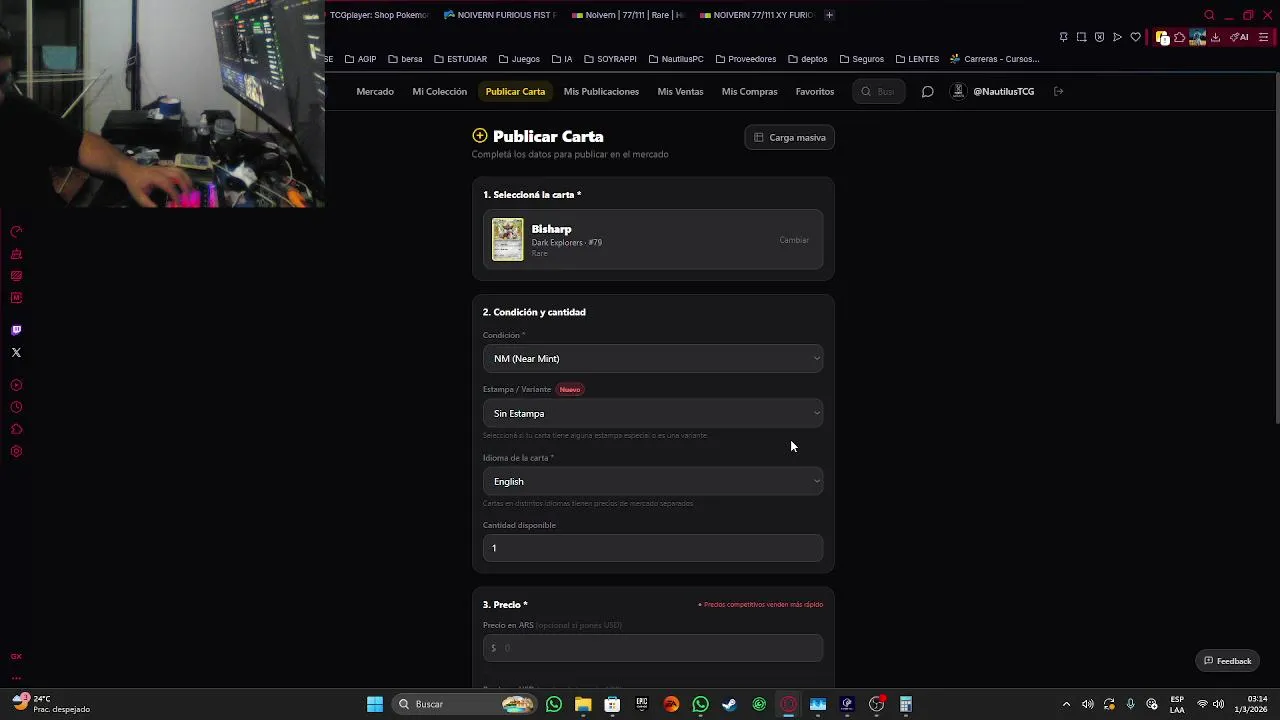This screenshot has height=720, width=1280.
Task: Open the OBS Studio taskbar icon
Action: tap(877, 704)
